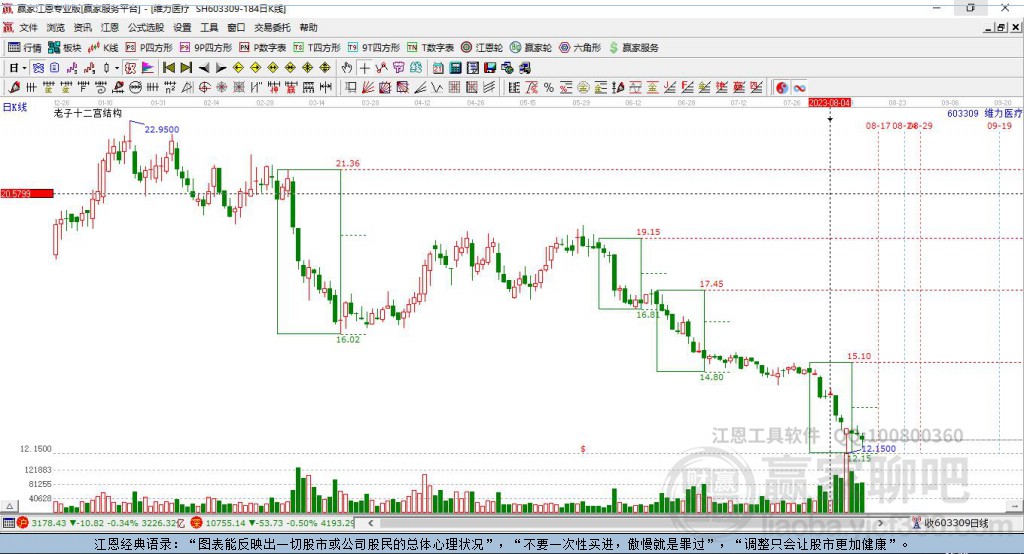Viewport: 1024px width, 554px height.
Task: Click the 收603309日线 status entry
Action: coord(952,523)
